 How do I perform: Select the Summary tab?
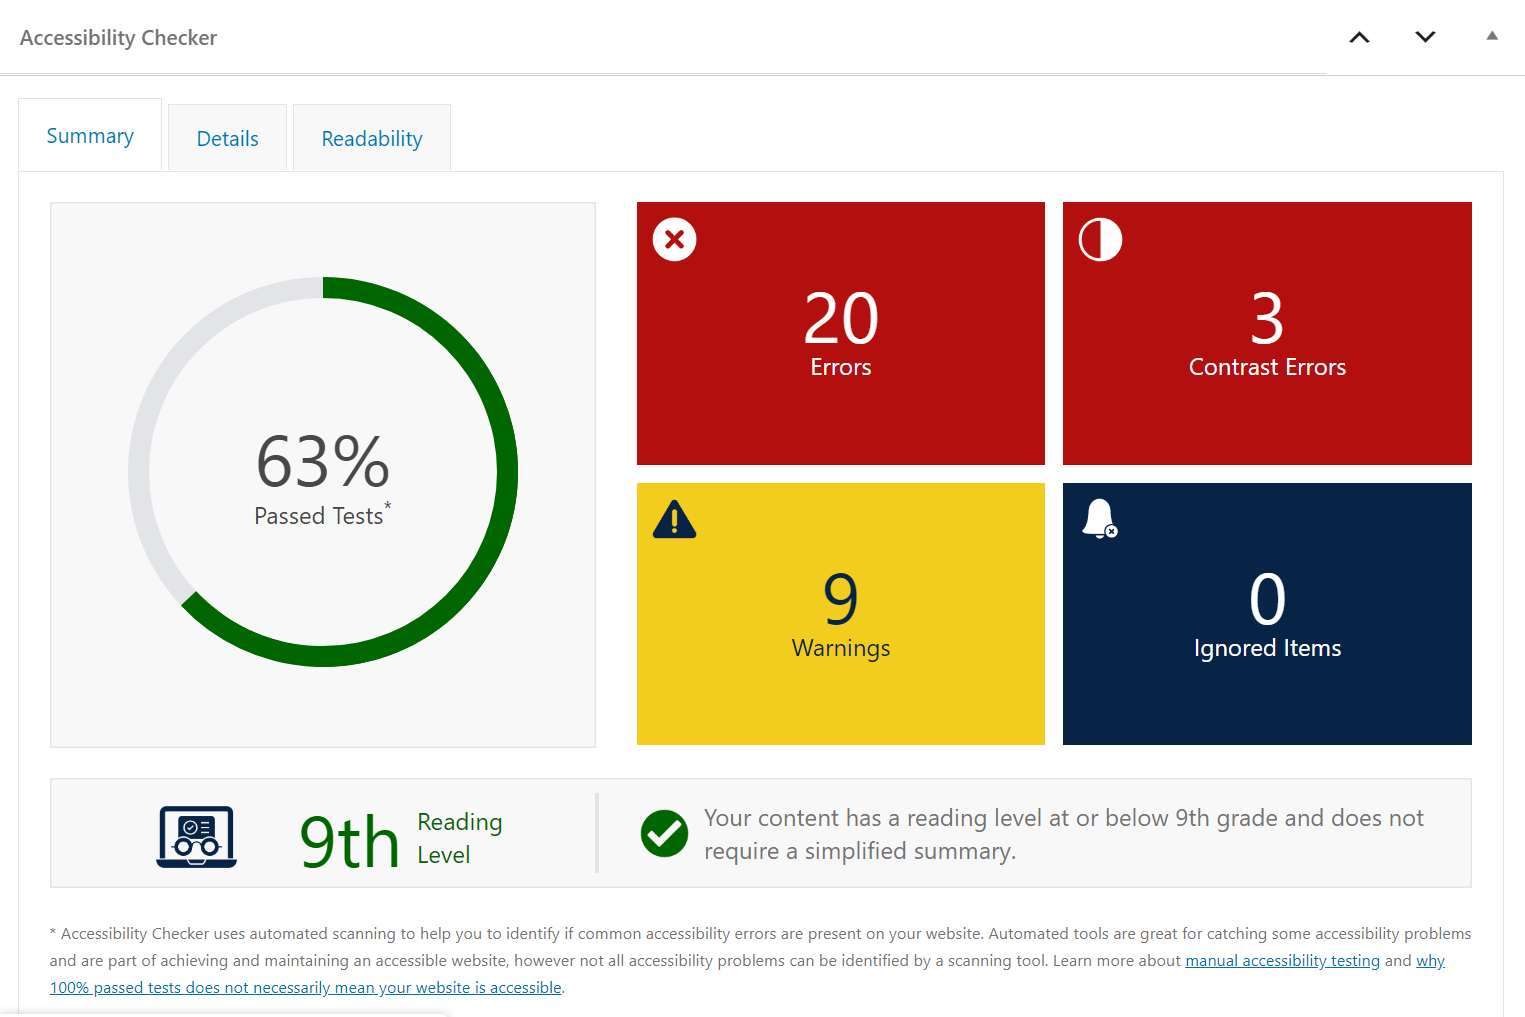pos(89,135)
